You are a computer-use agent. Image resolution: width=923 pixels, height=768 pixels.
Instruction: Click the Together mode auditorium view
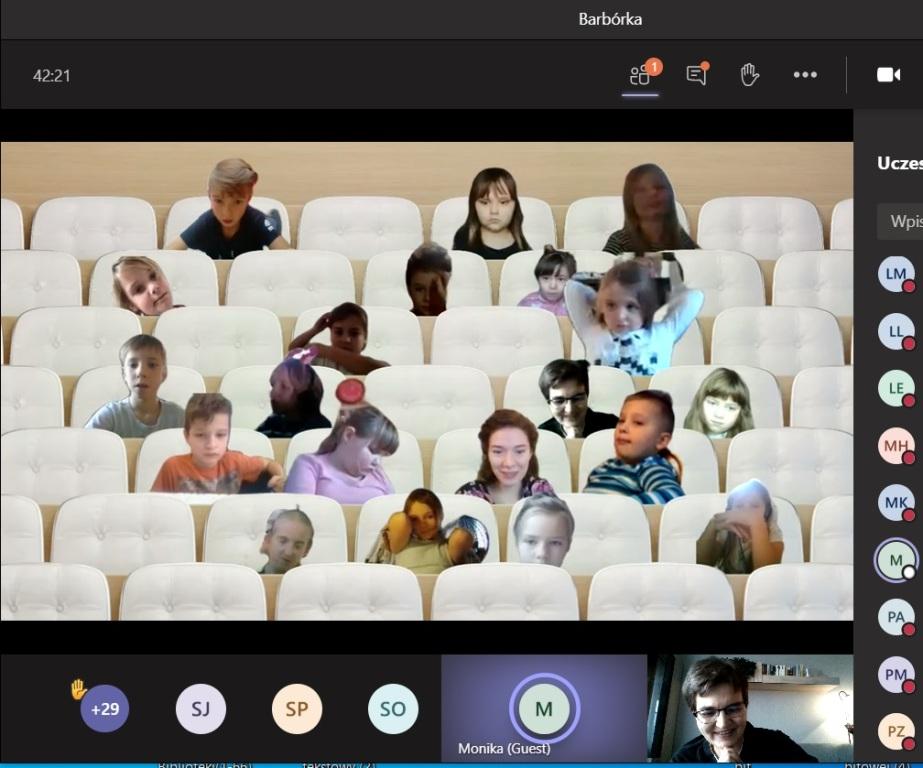click(427, 381)
